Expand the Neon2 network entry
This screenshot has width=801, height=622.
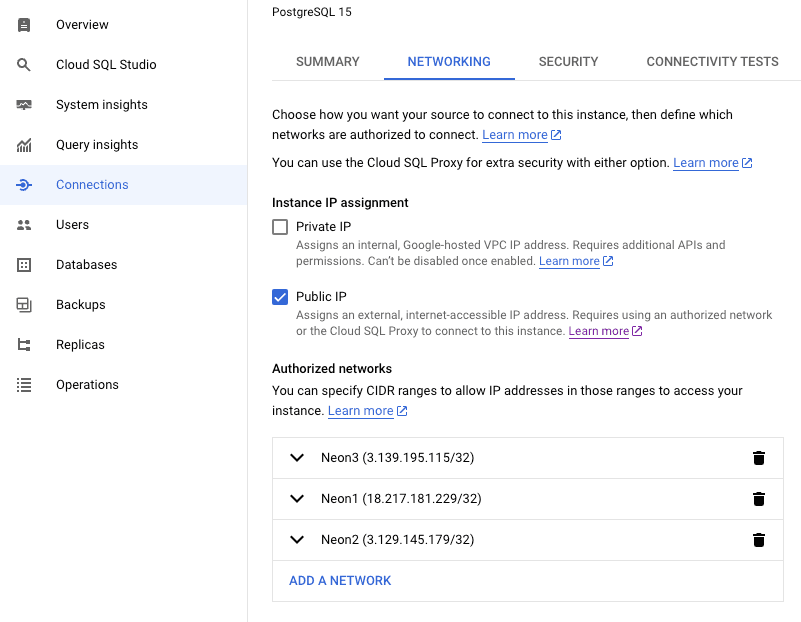(296, 539)
